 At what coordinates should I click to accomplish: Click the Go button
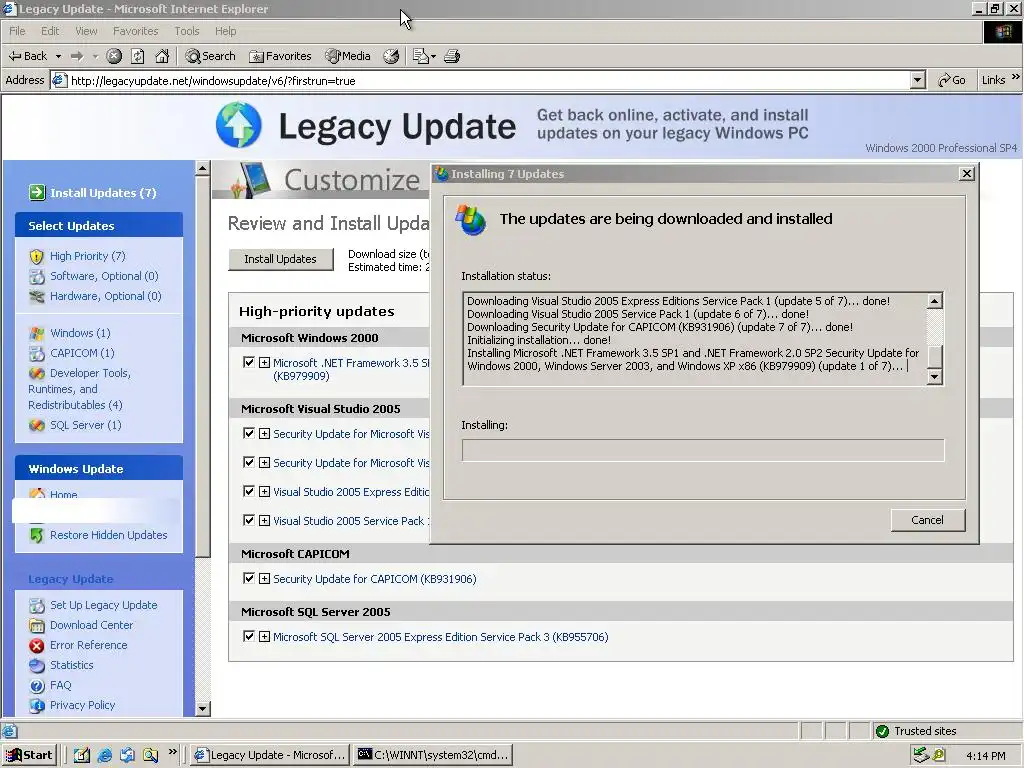pos(952,80)
